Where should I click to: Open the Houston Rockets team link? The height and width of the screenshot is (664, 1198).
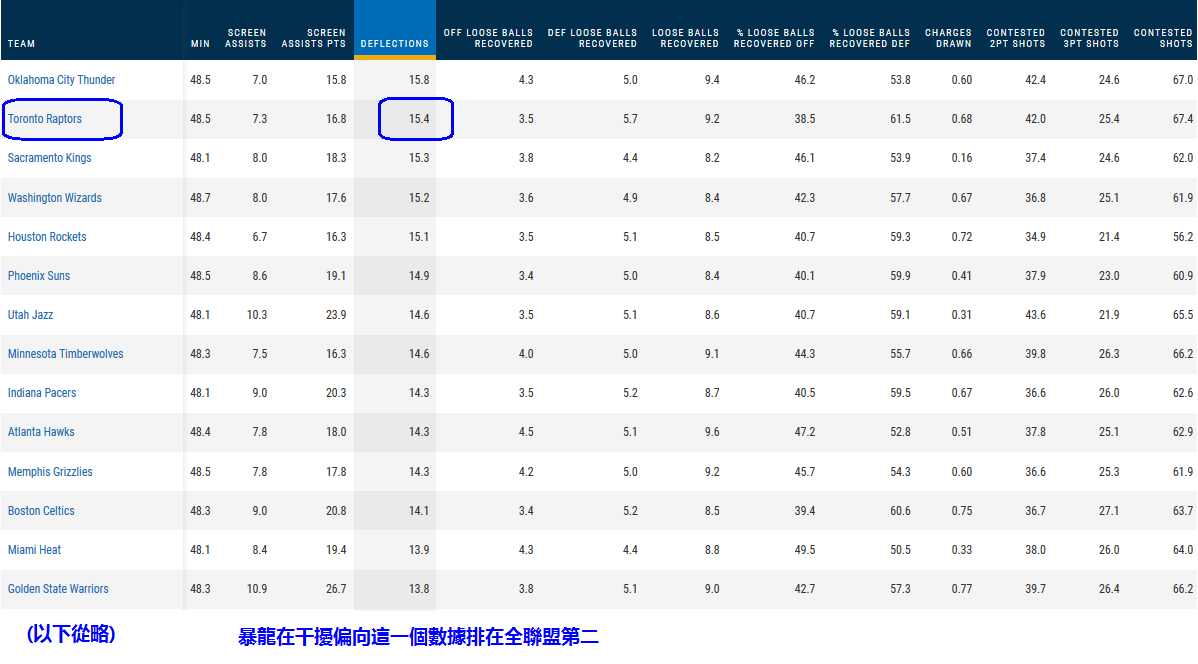47,236
